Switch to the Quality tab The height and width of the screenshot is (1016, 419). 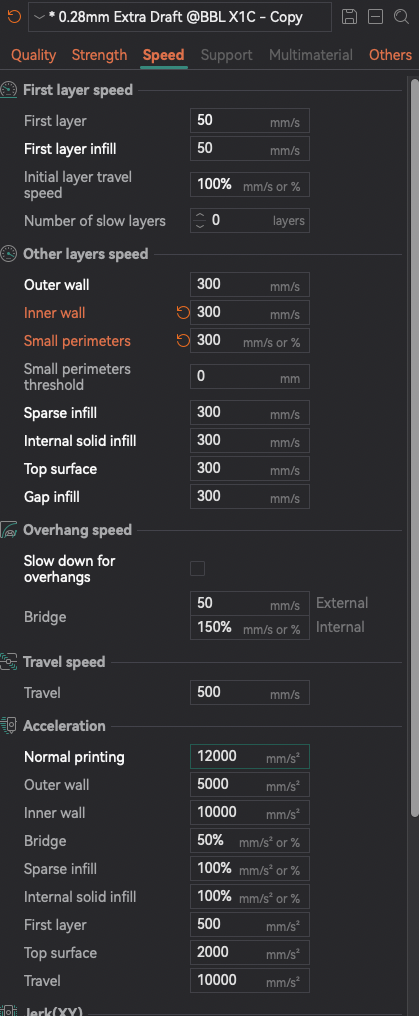click(34, 55)
